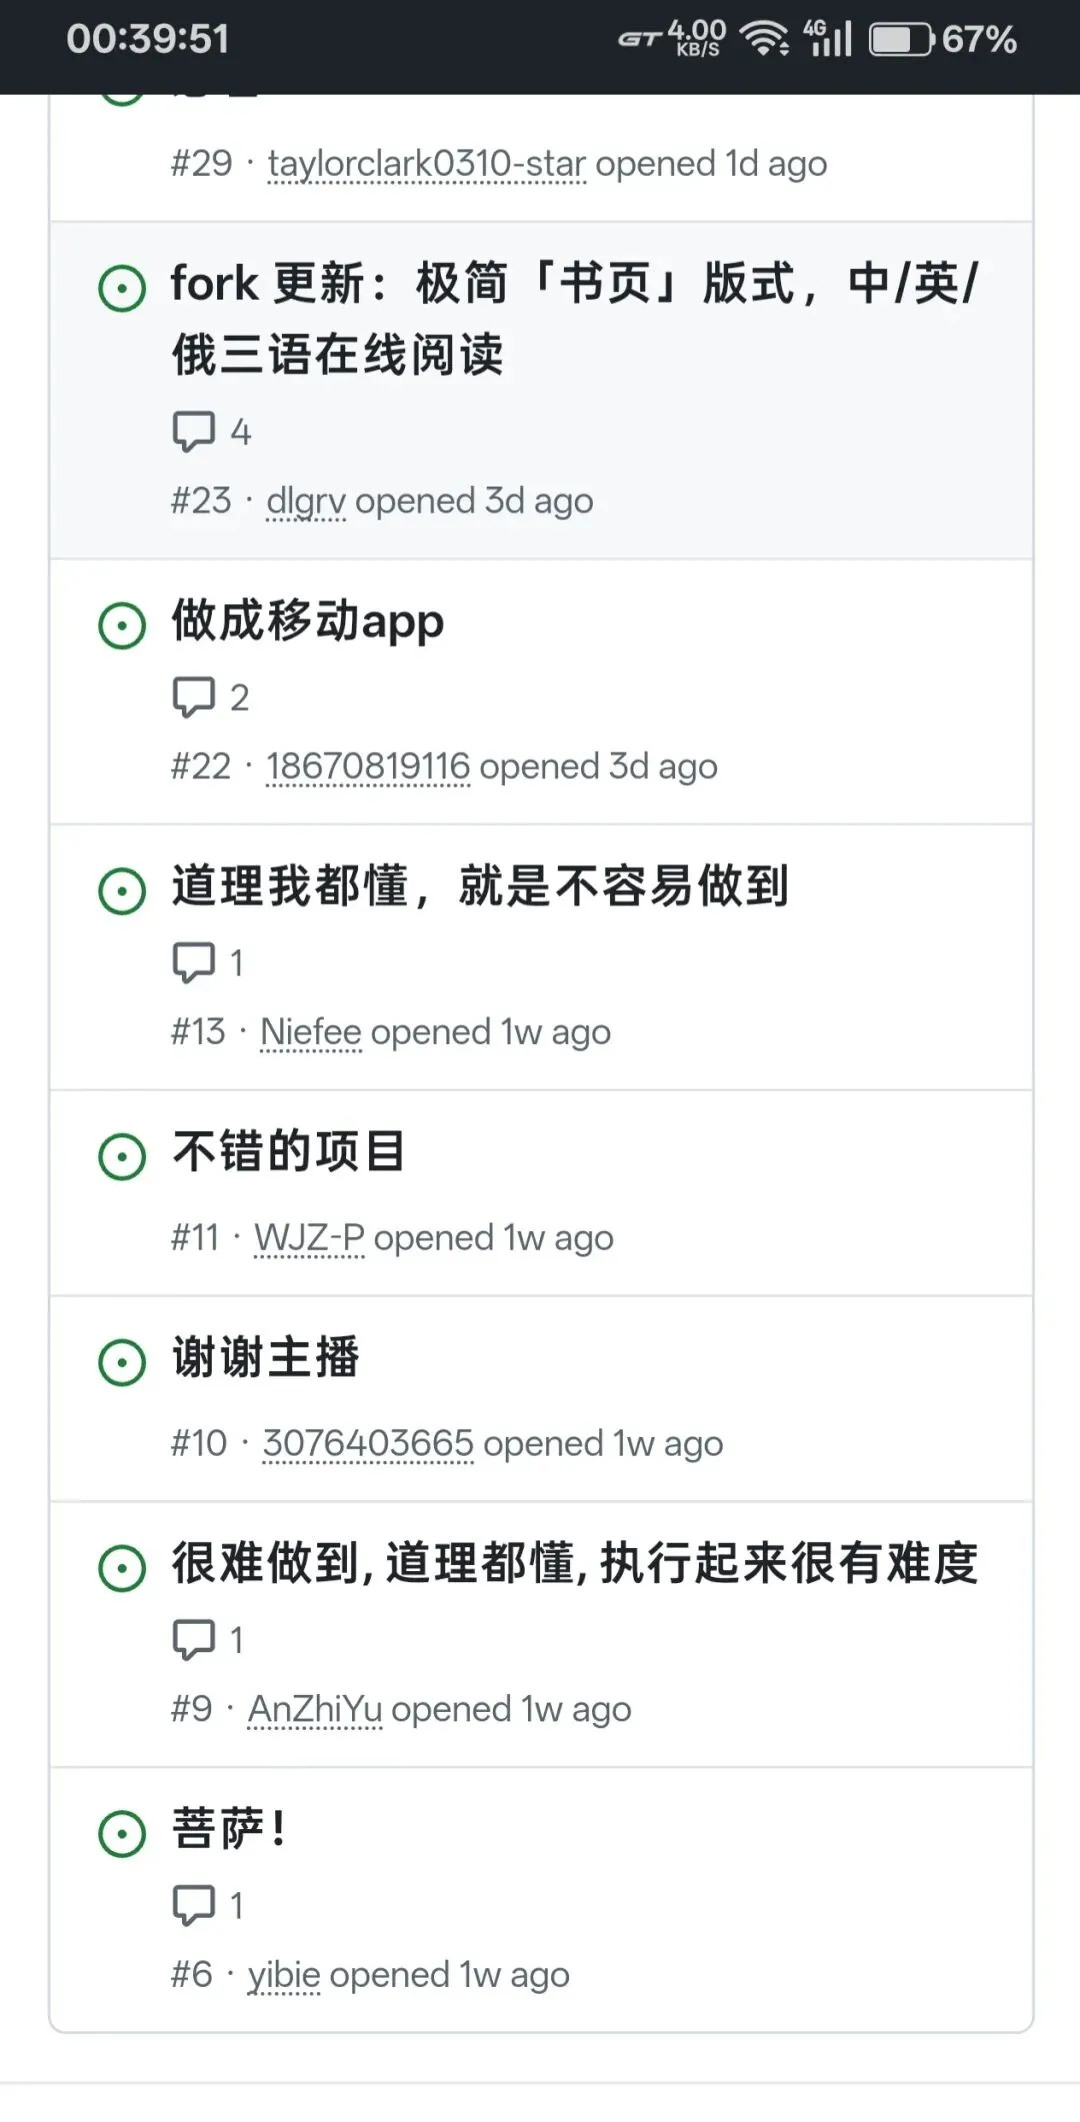The image size is (1080, 2122).
Task: Tap open-issue icon beside 道理我都懂
Action: 123,890
